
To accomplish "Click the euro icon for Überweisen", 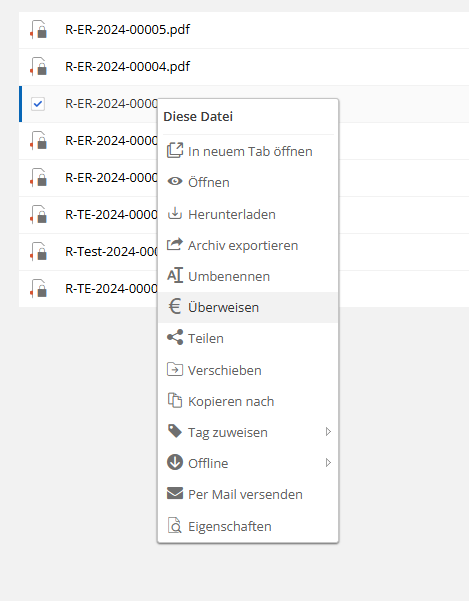I will [175, 306].
